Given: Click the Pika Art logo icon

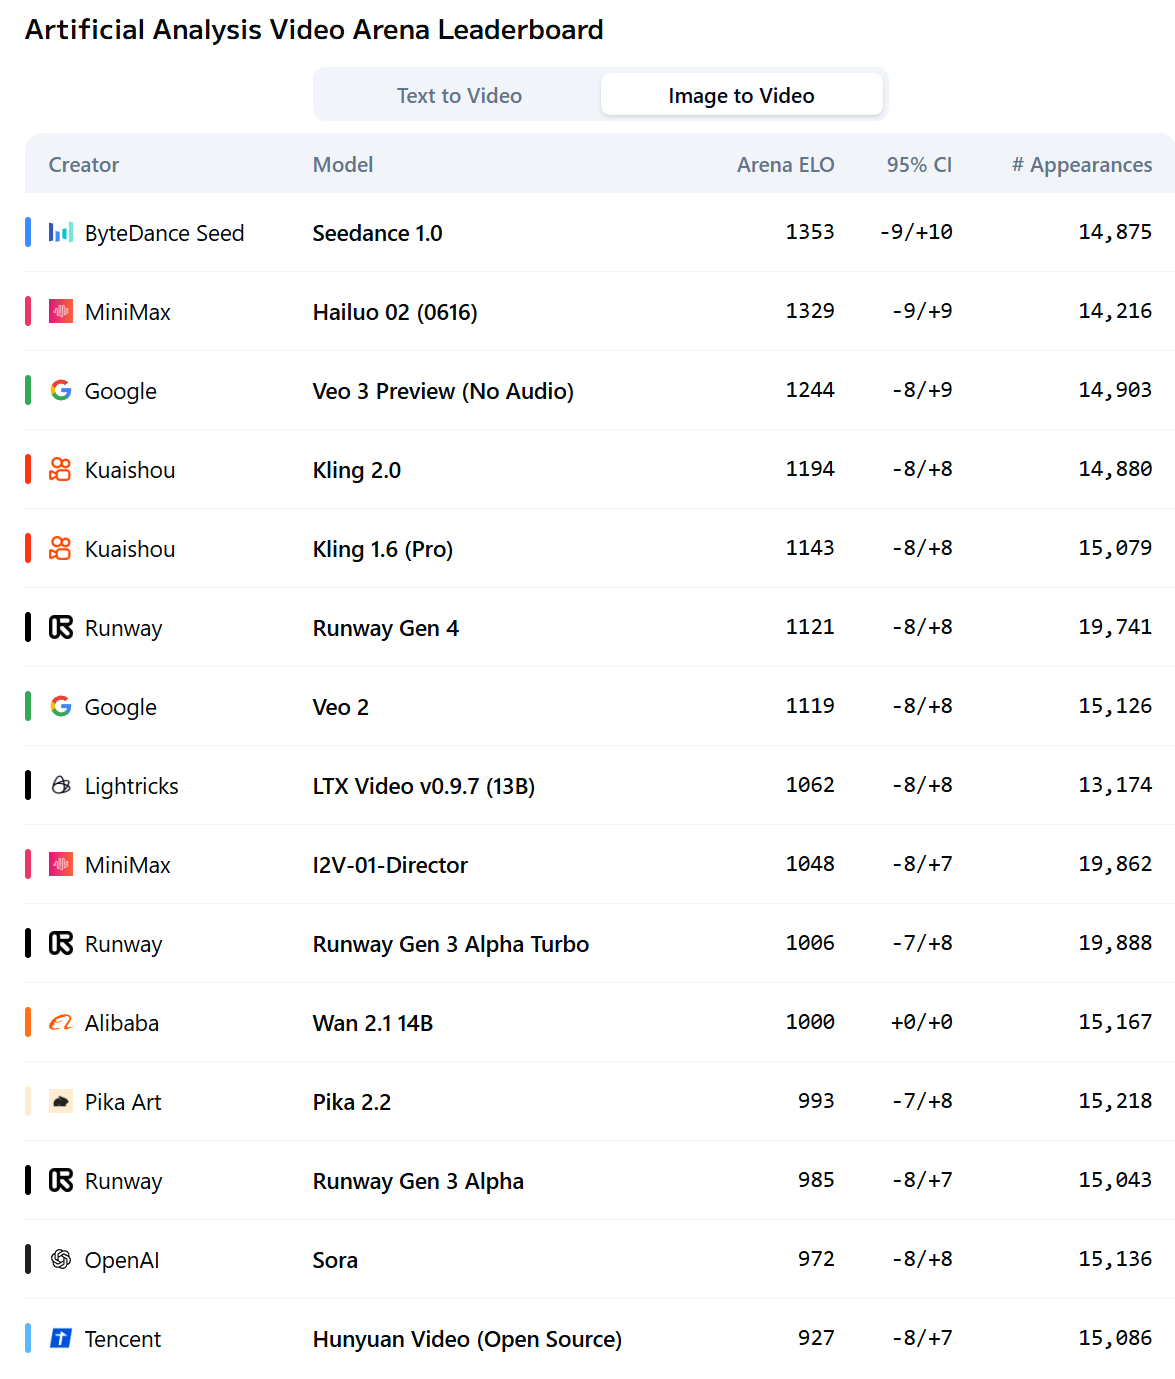Looking at the screenshot, I should (x=61, y=1102).
